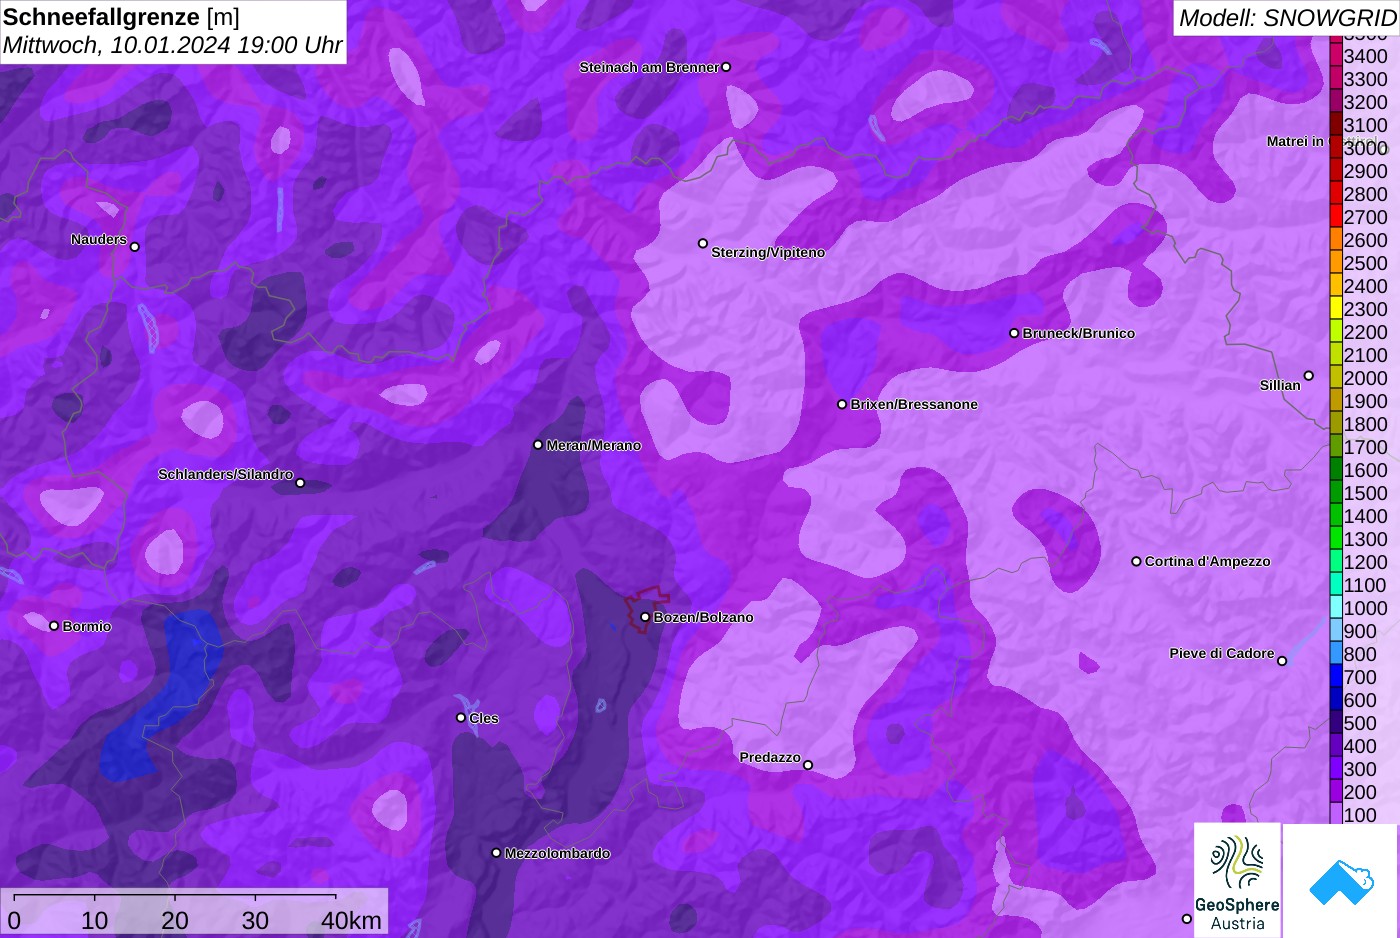Click the Mezzolombardo marker dot

[496, 853]
